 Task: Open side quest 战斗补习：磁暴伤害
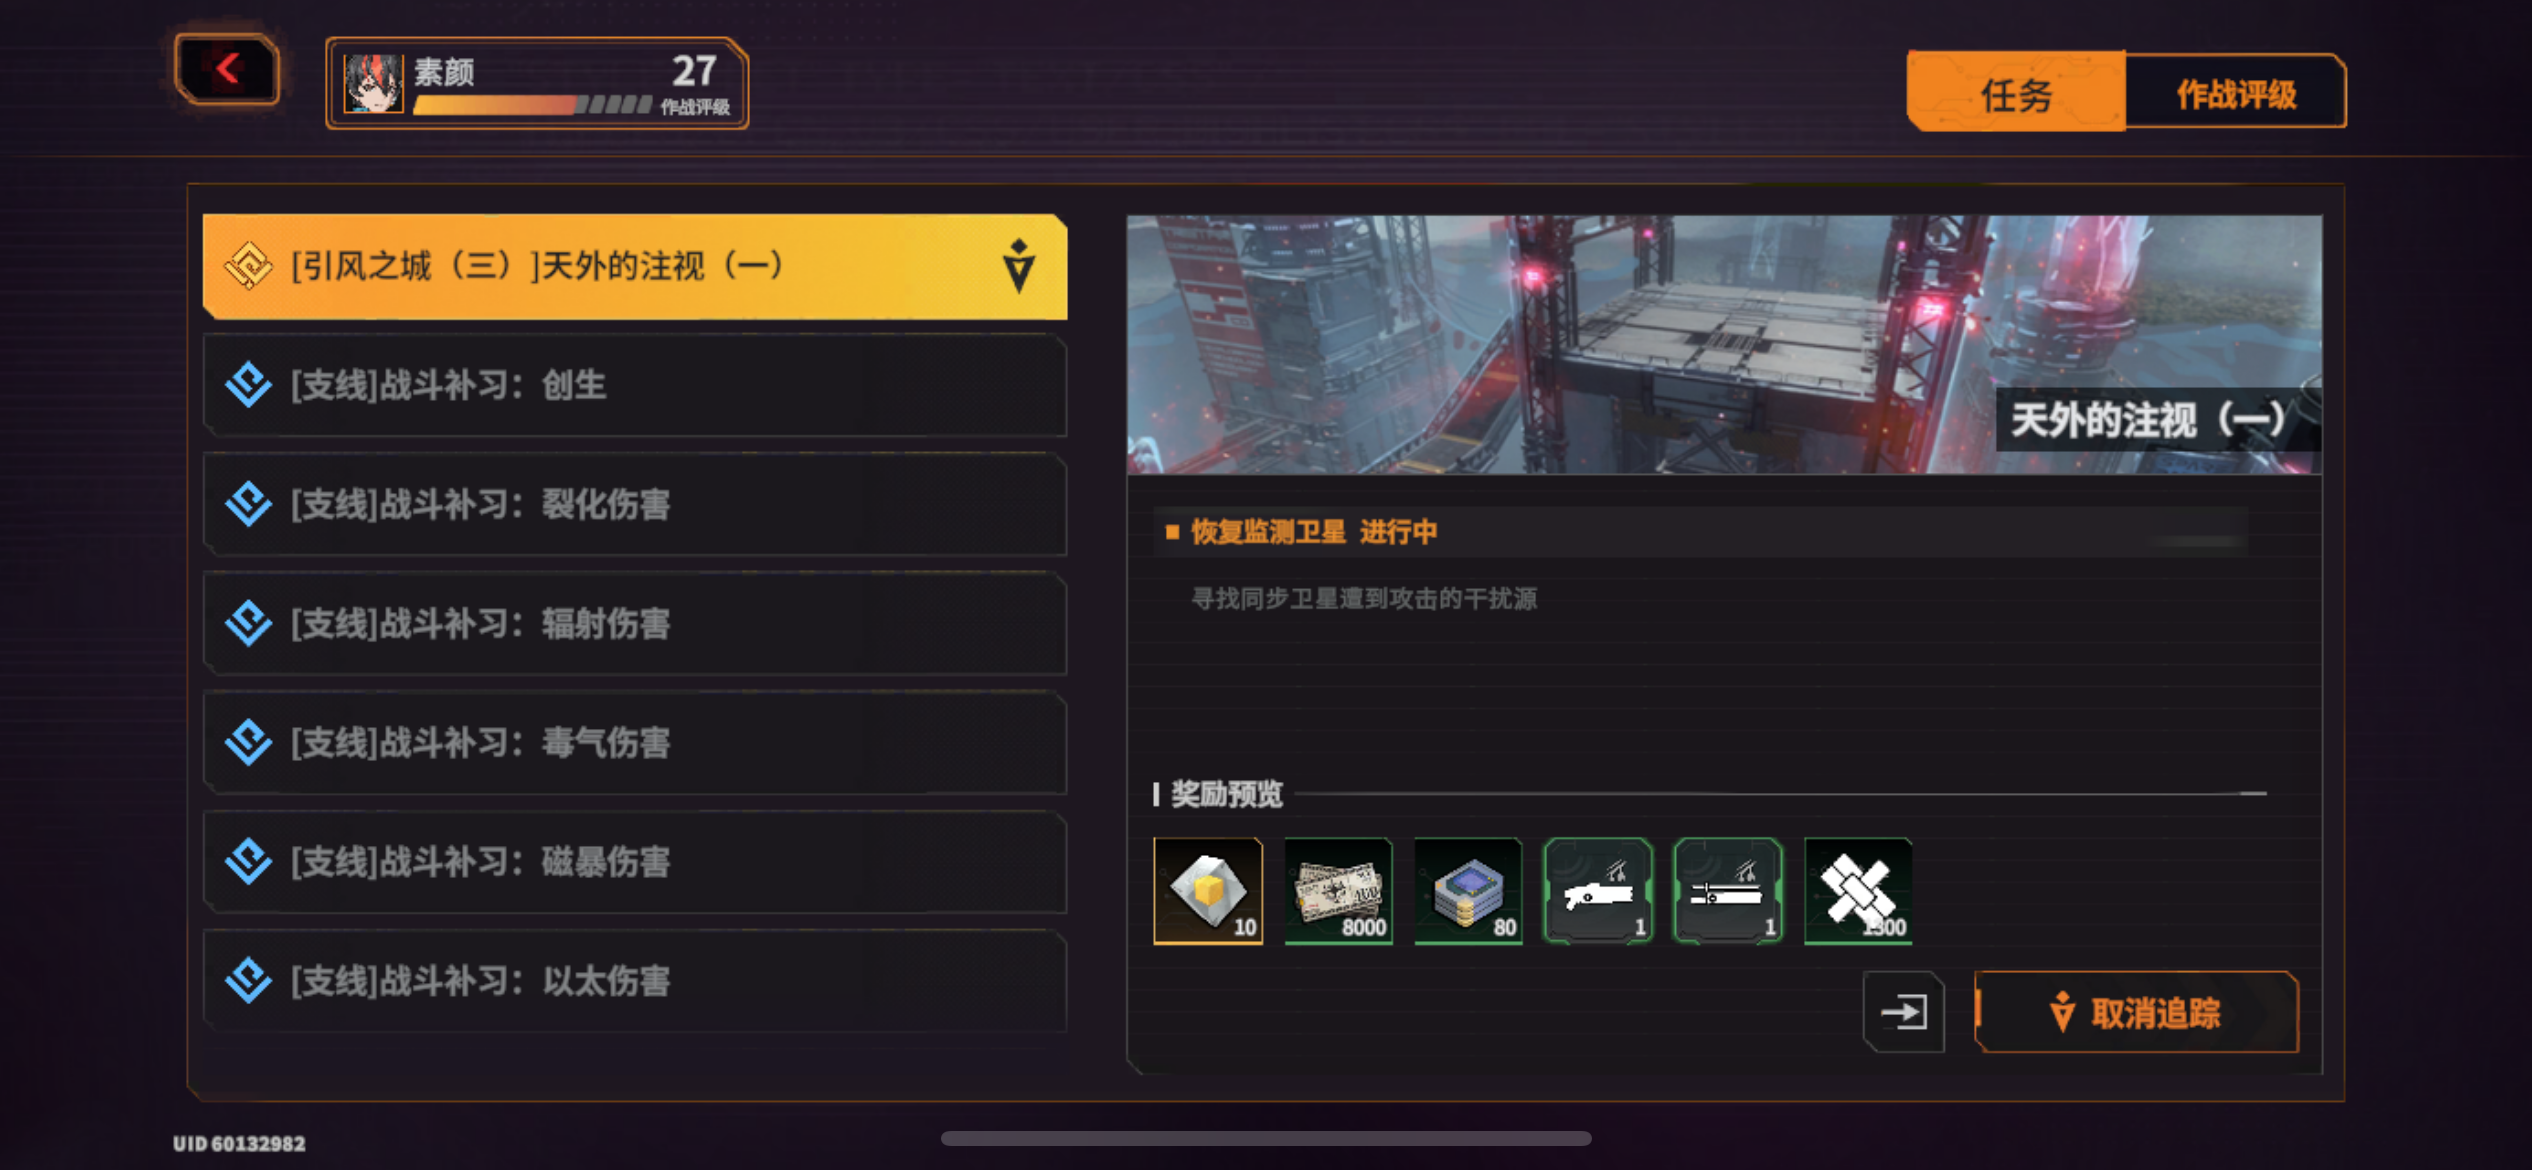tap(635, 861)
